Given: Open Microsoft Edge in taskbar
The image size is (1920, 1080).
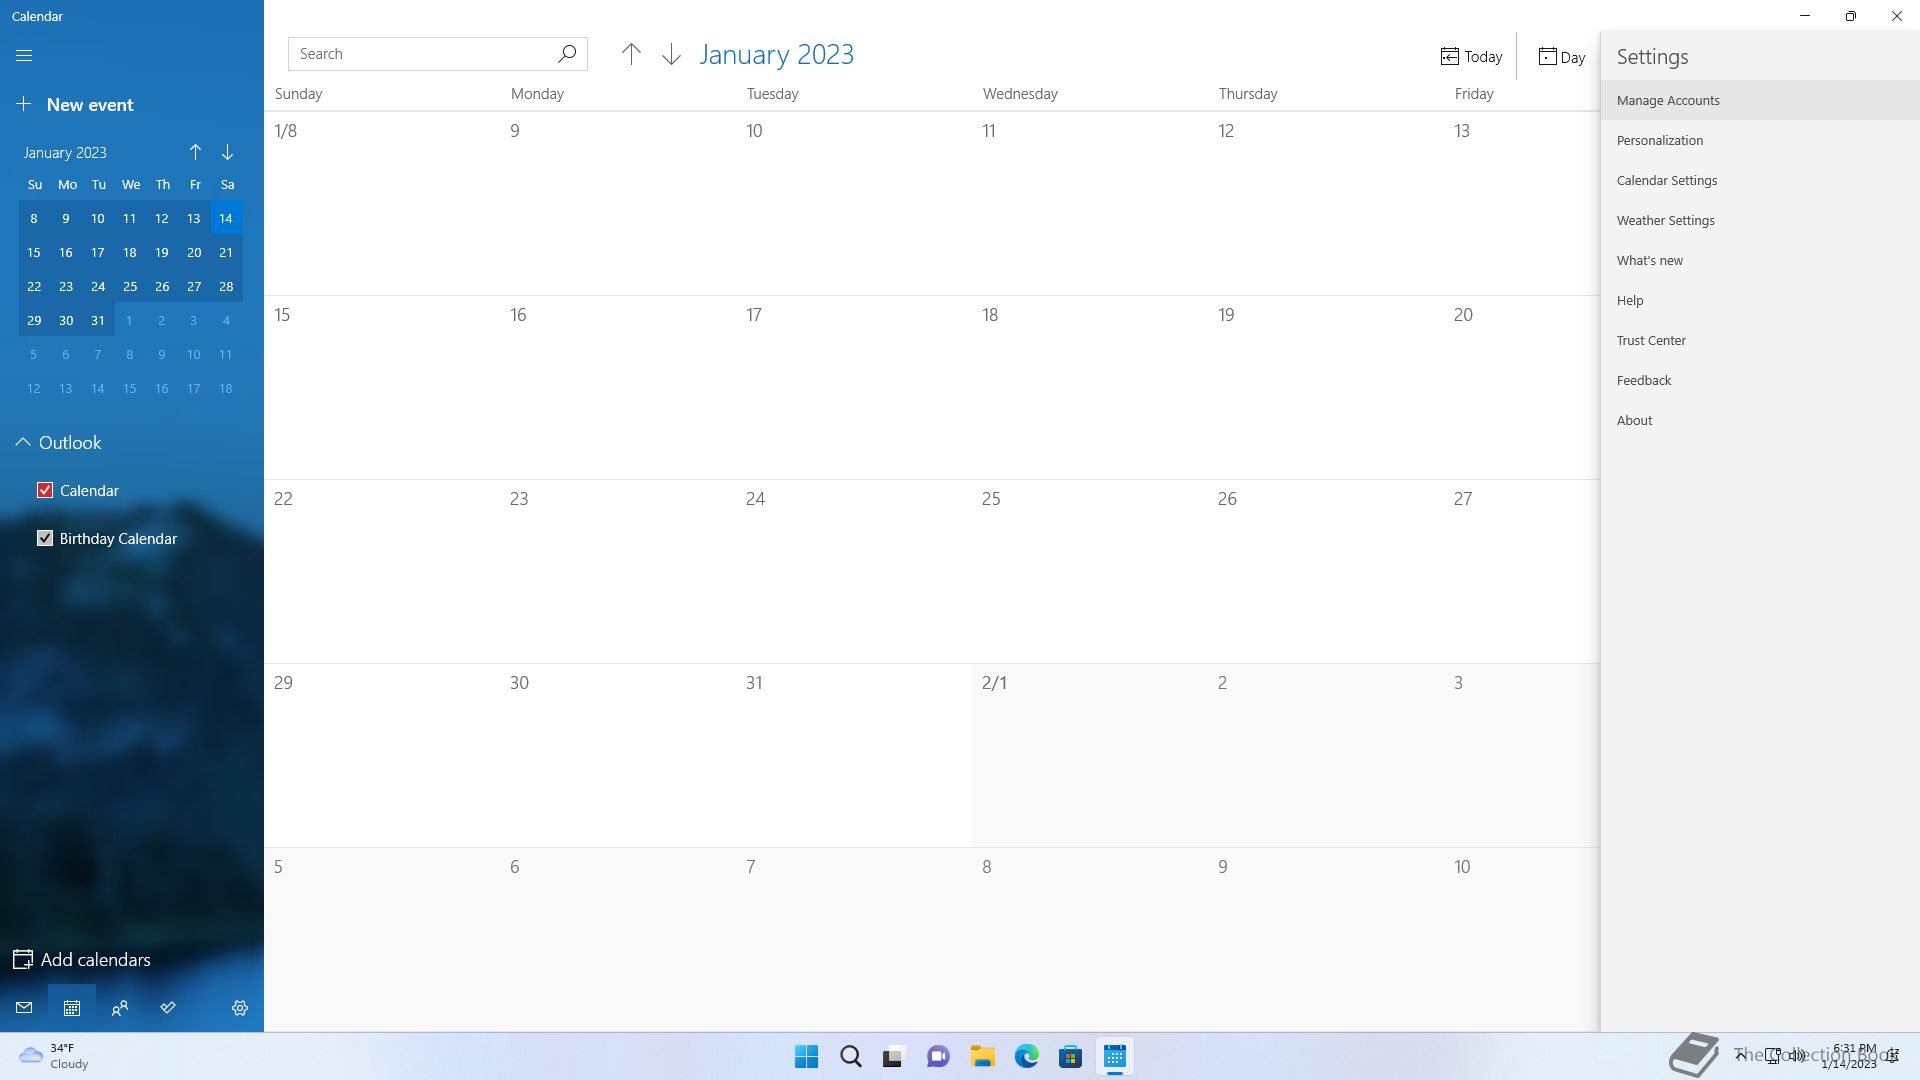Looking at the screenshot, I should coord(1026,1056).
